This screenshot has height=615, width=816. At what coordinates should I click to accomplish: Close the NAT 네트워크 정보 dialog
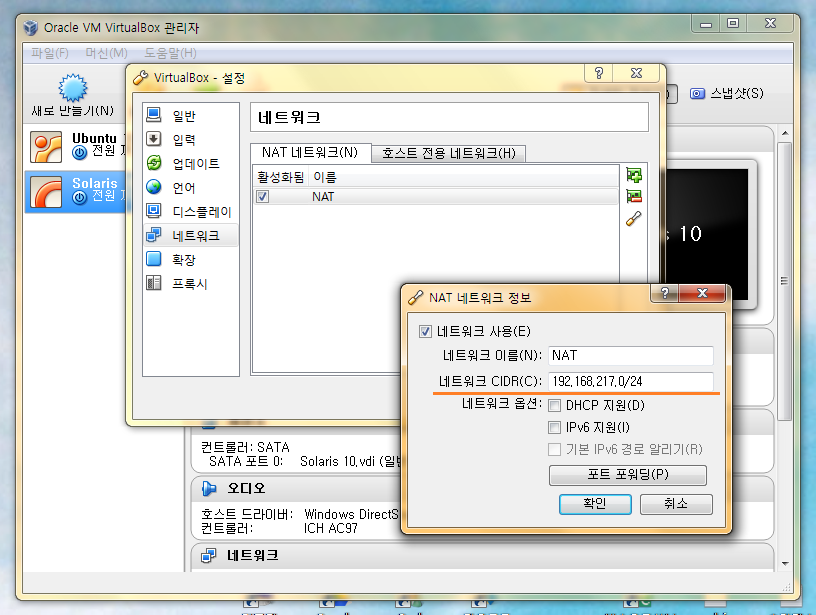(x=702, y=293)
